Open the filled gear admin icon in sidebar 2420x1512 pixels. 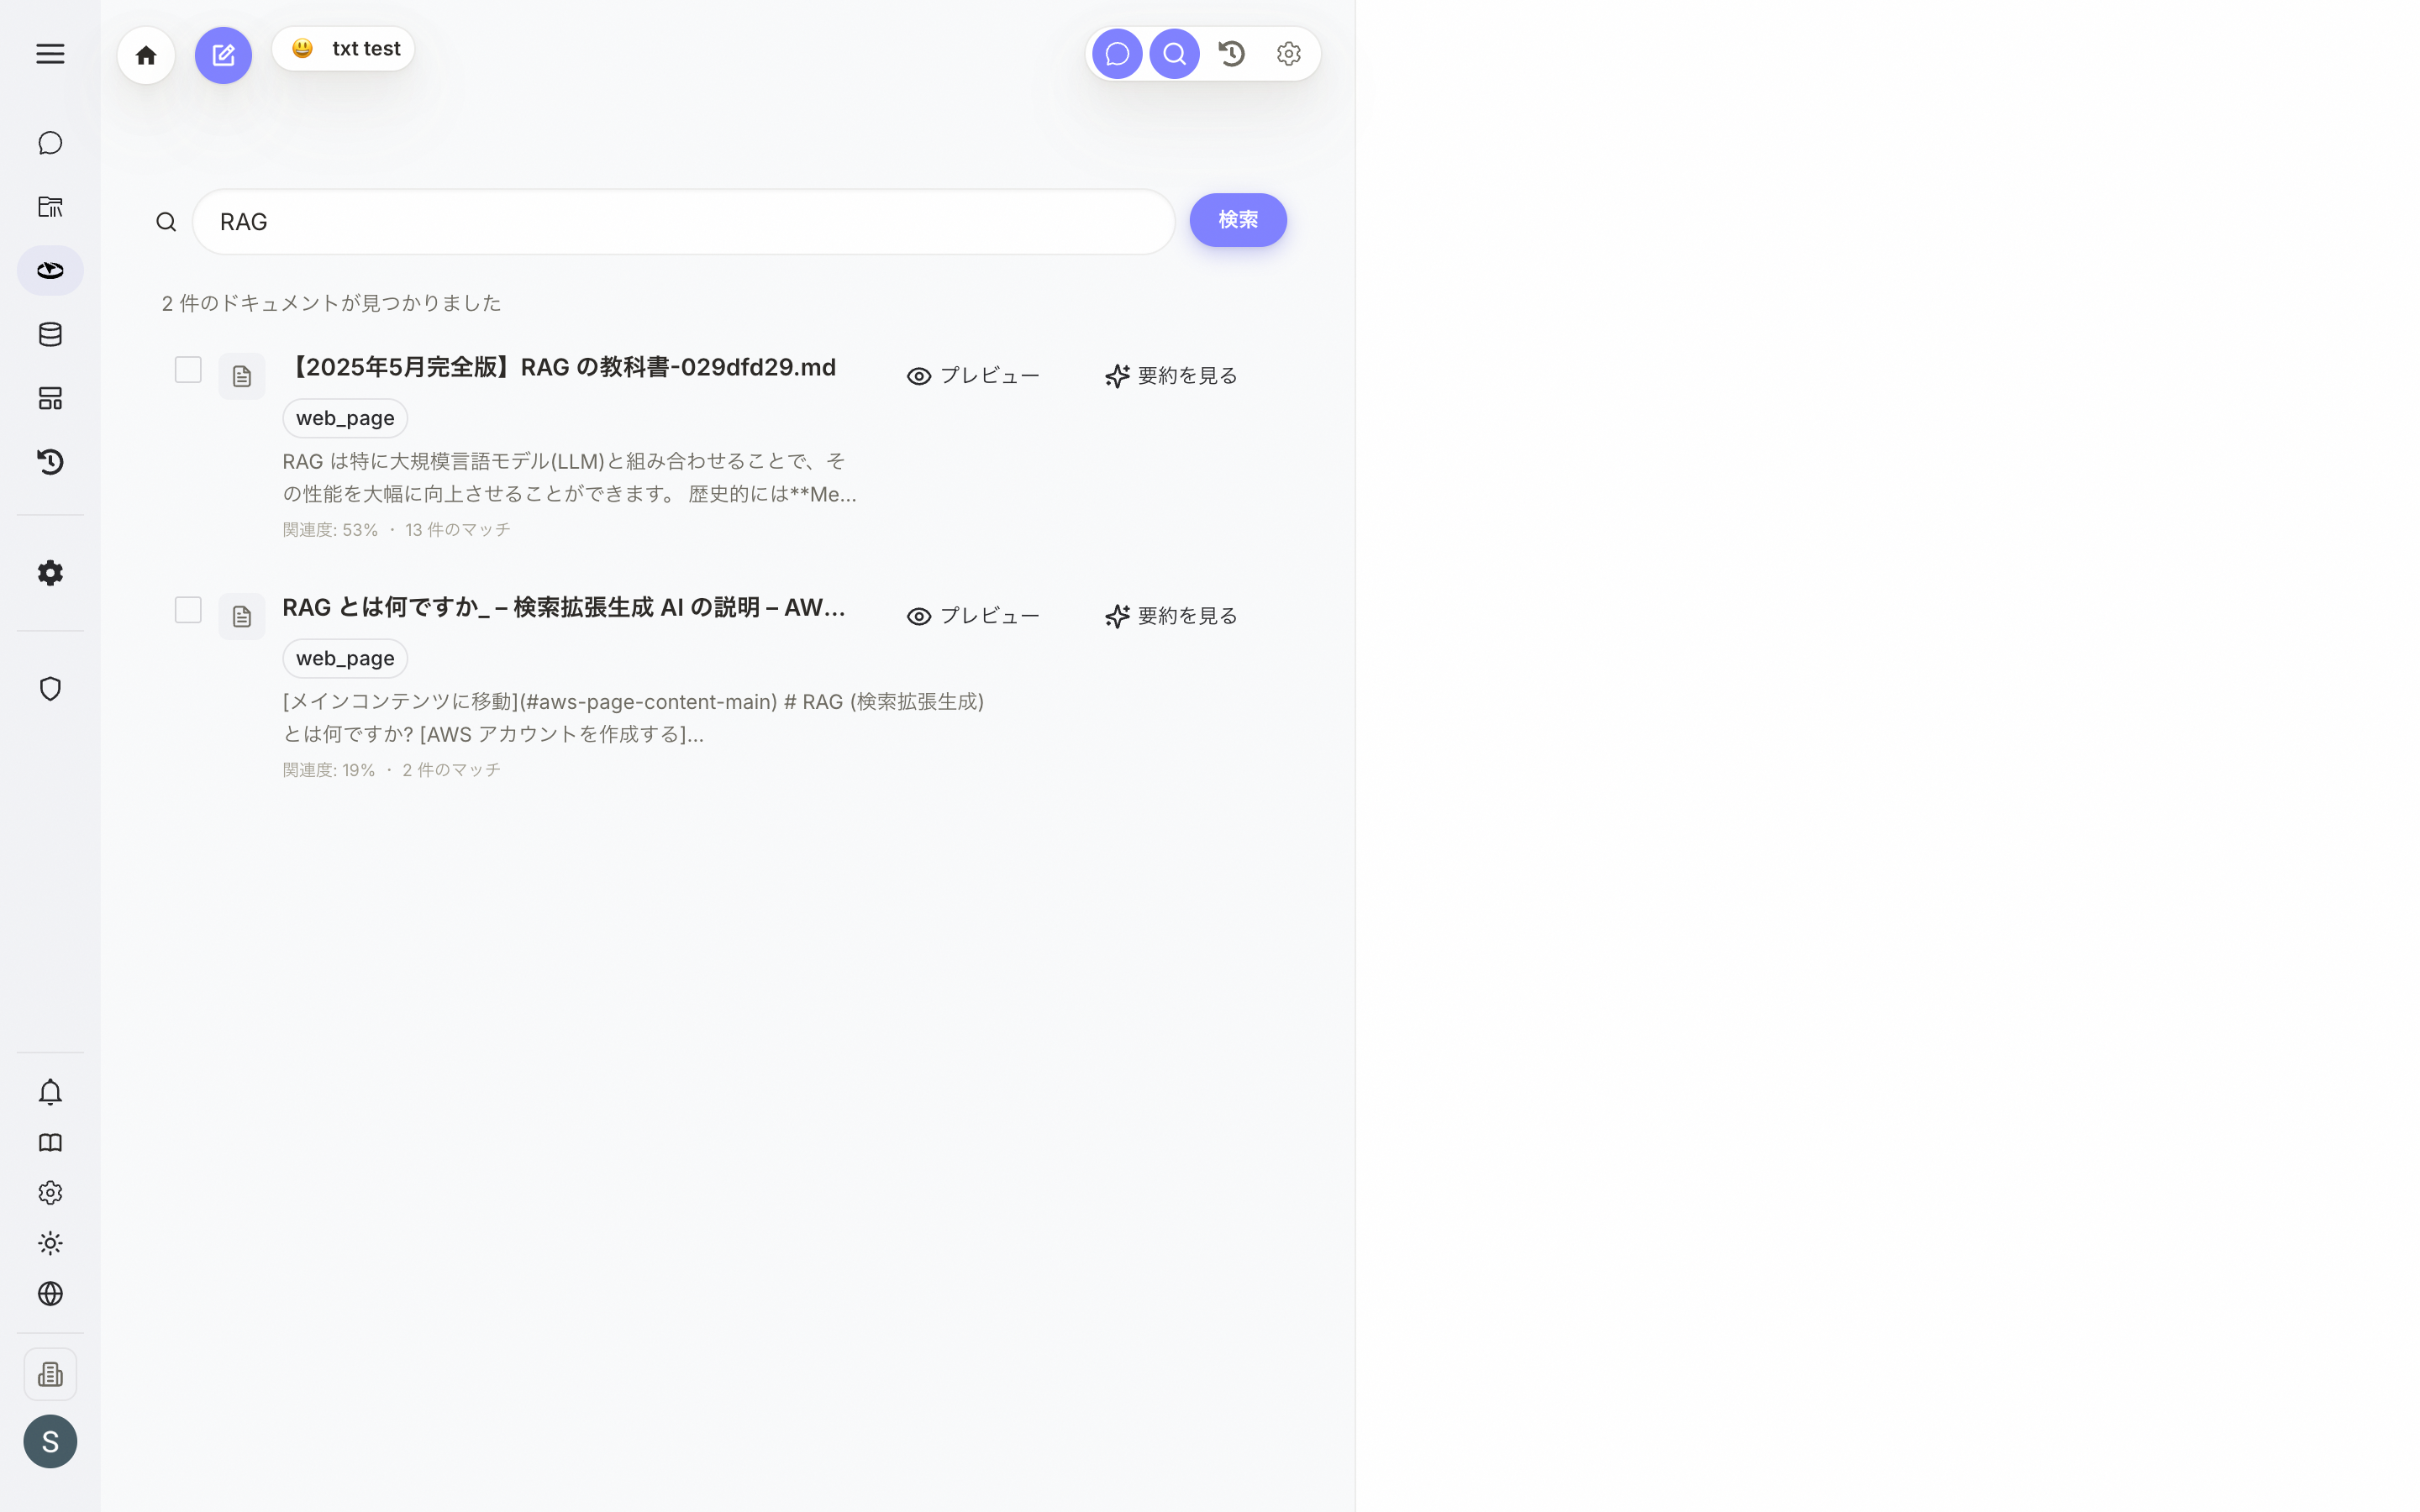[50, 573]
